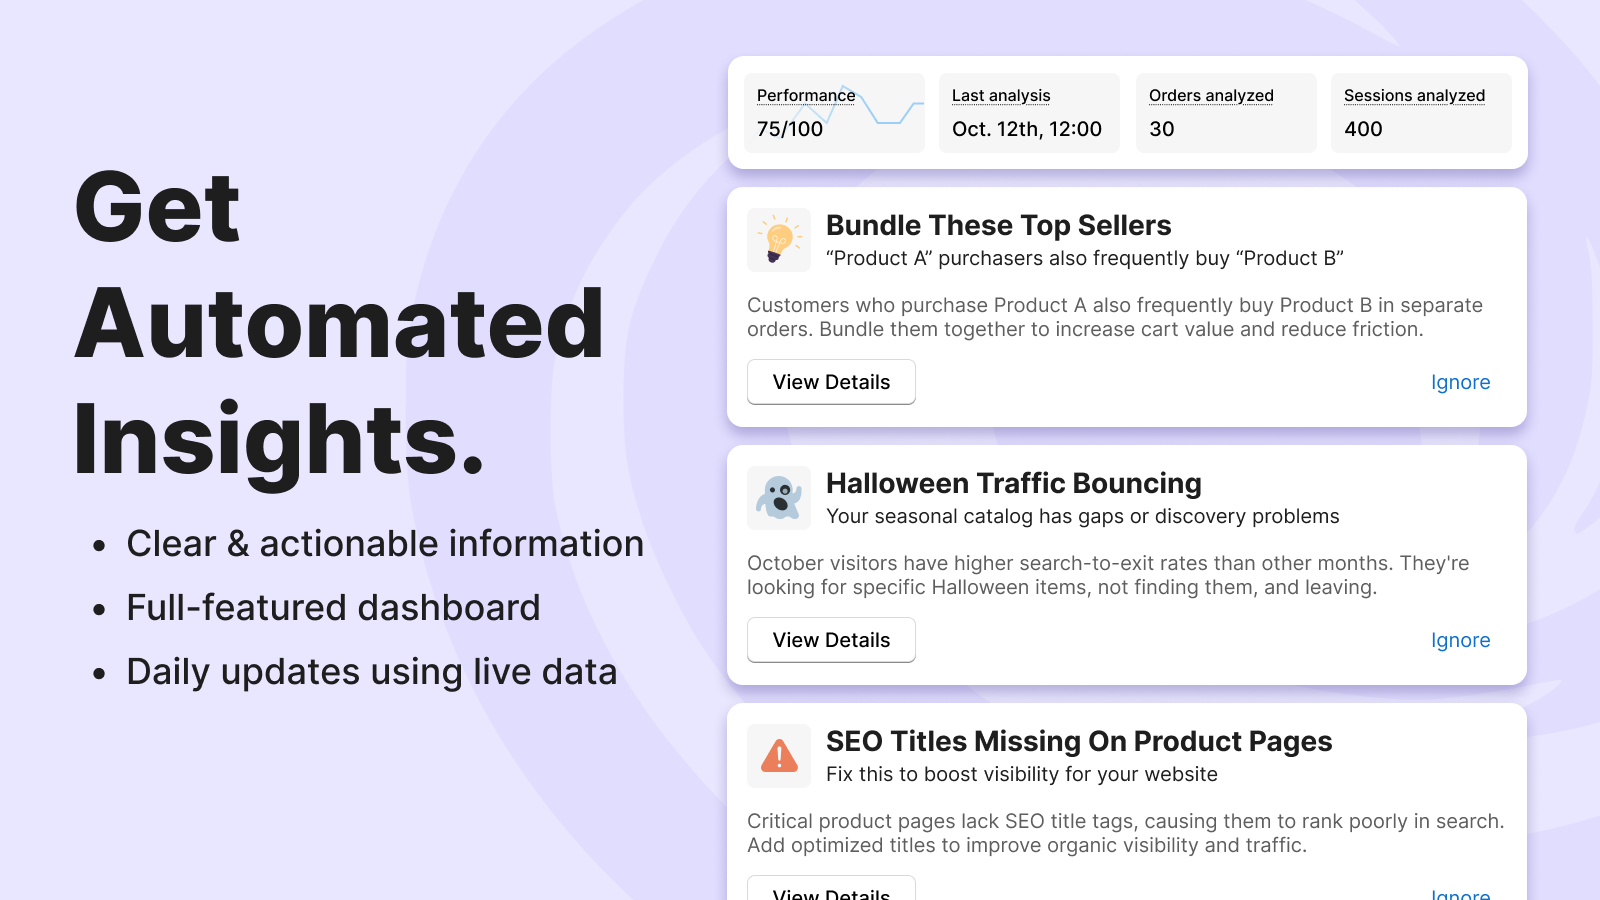Open View Details for Bundle These Top Sellers
This screenshot has height=900, width=1600.
click(x=831, y=382)
